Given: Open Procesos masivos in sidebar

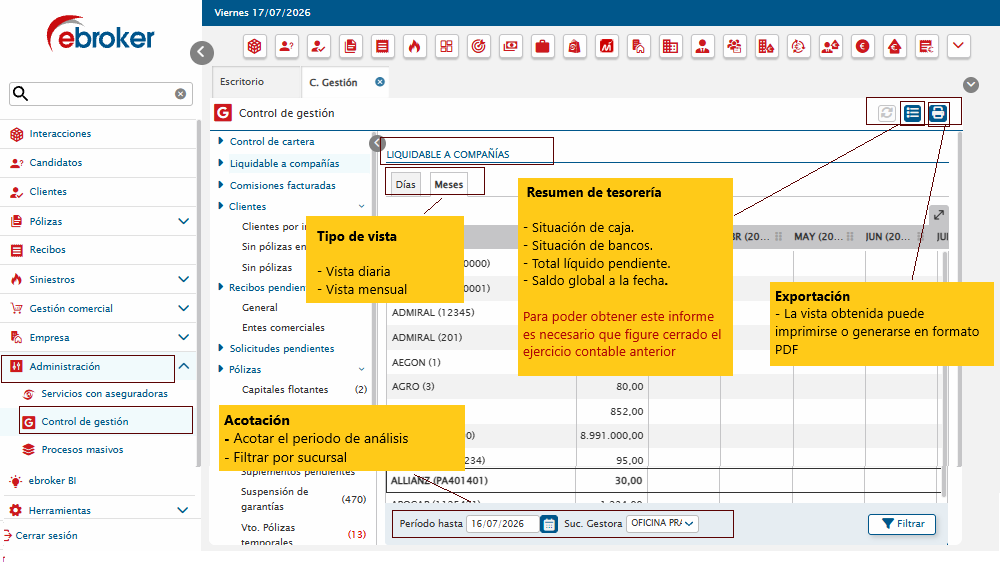Looking at the screenshot, I should [x=82, y=450].
